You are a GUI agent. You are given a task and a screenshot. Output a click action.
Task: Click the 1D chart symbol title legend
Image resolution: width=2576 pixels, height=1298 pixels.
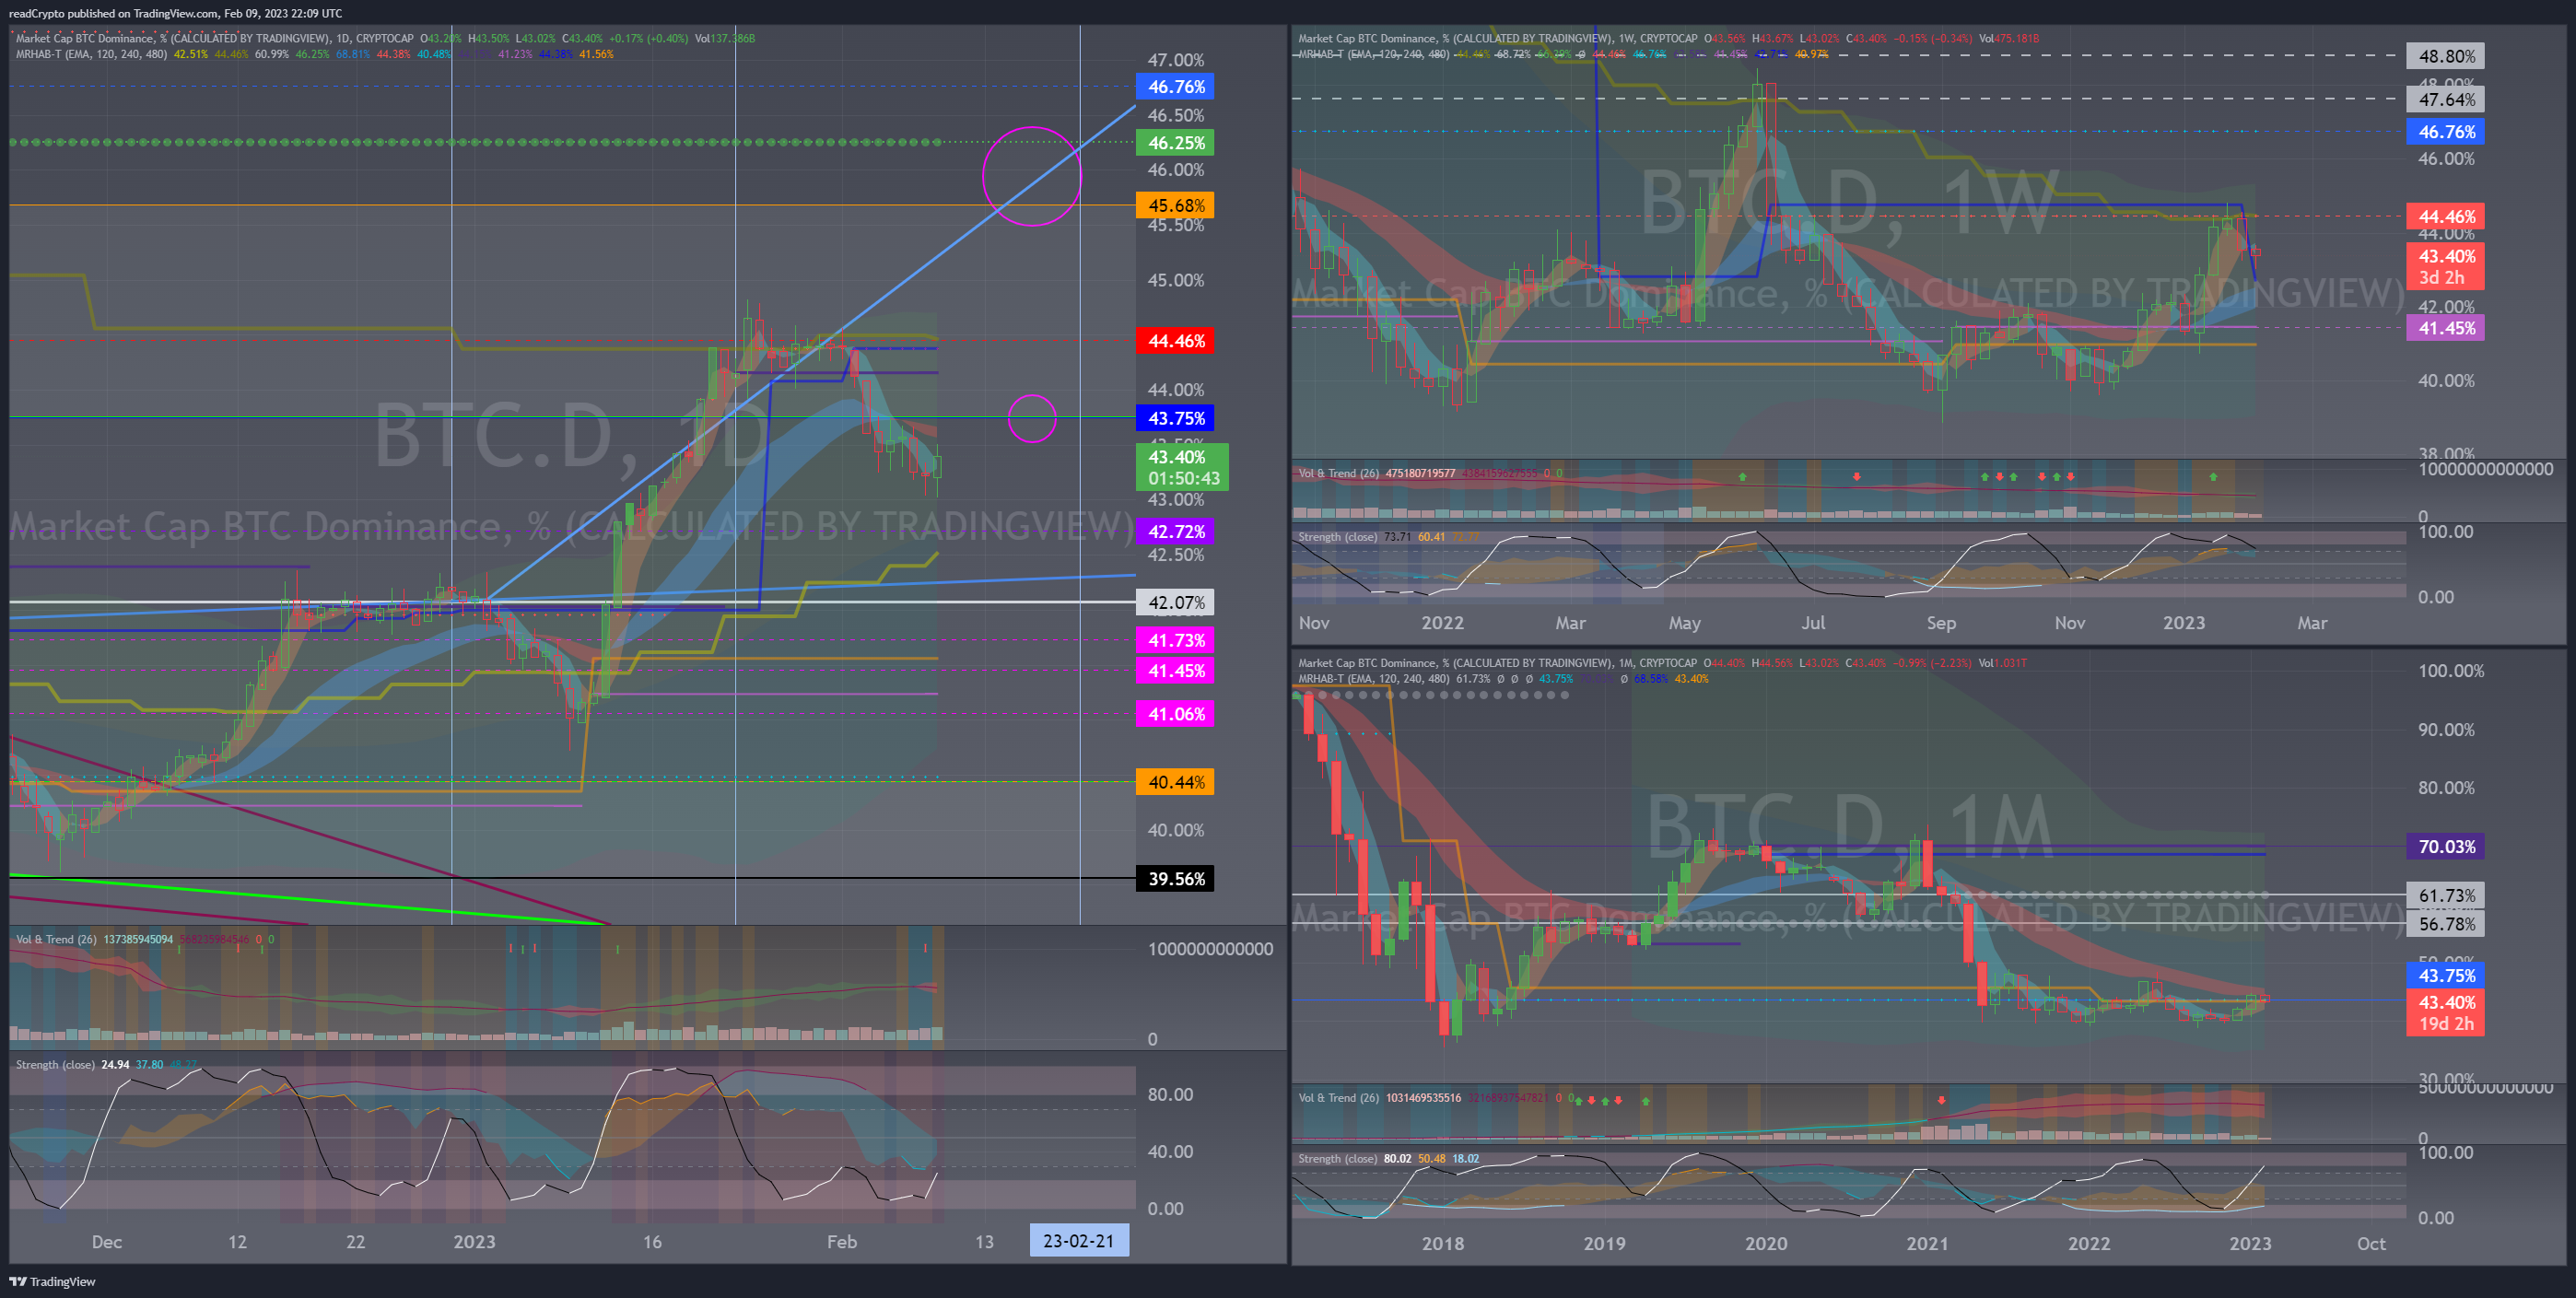tap(214, 39)
